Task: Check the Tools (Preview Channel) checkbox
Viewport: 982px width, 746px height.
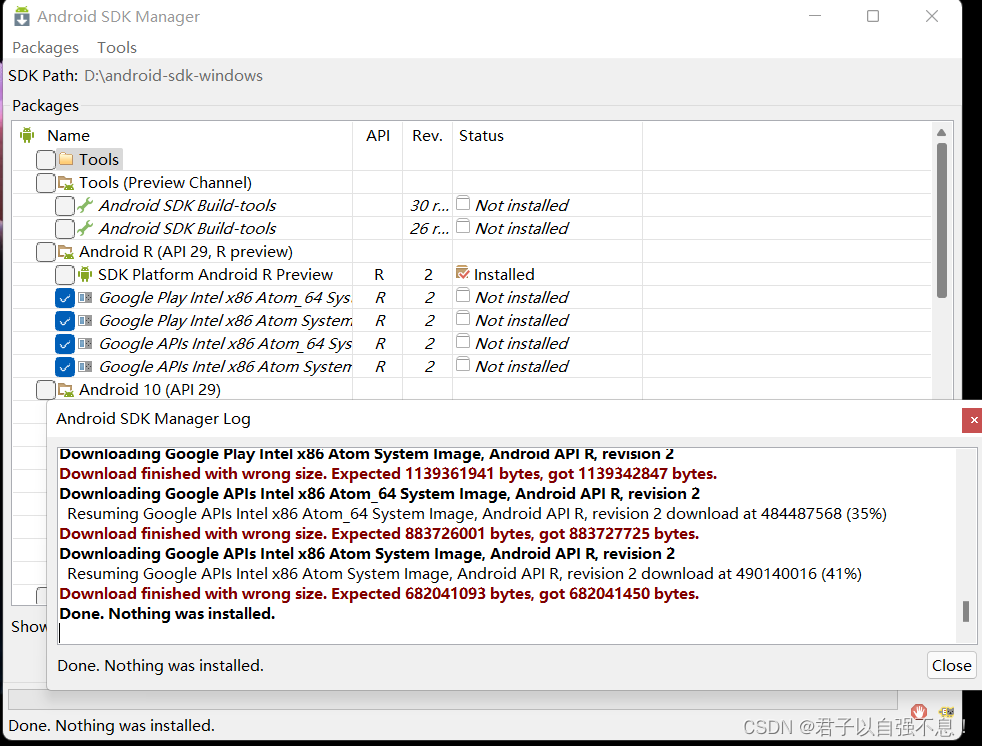Action: (x=46, y=183)
